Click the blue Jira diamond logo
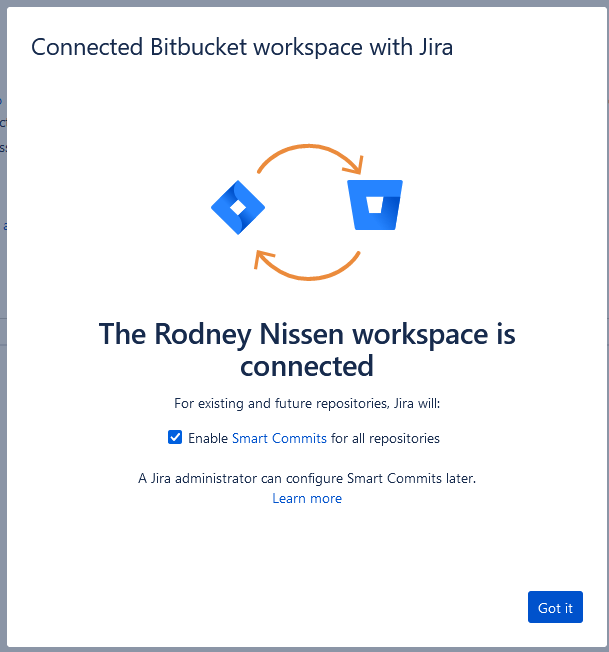This screenshot has height=652, width=609. tap(237, 208)
